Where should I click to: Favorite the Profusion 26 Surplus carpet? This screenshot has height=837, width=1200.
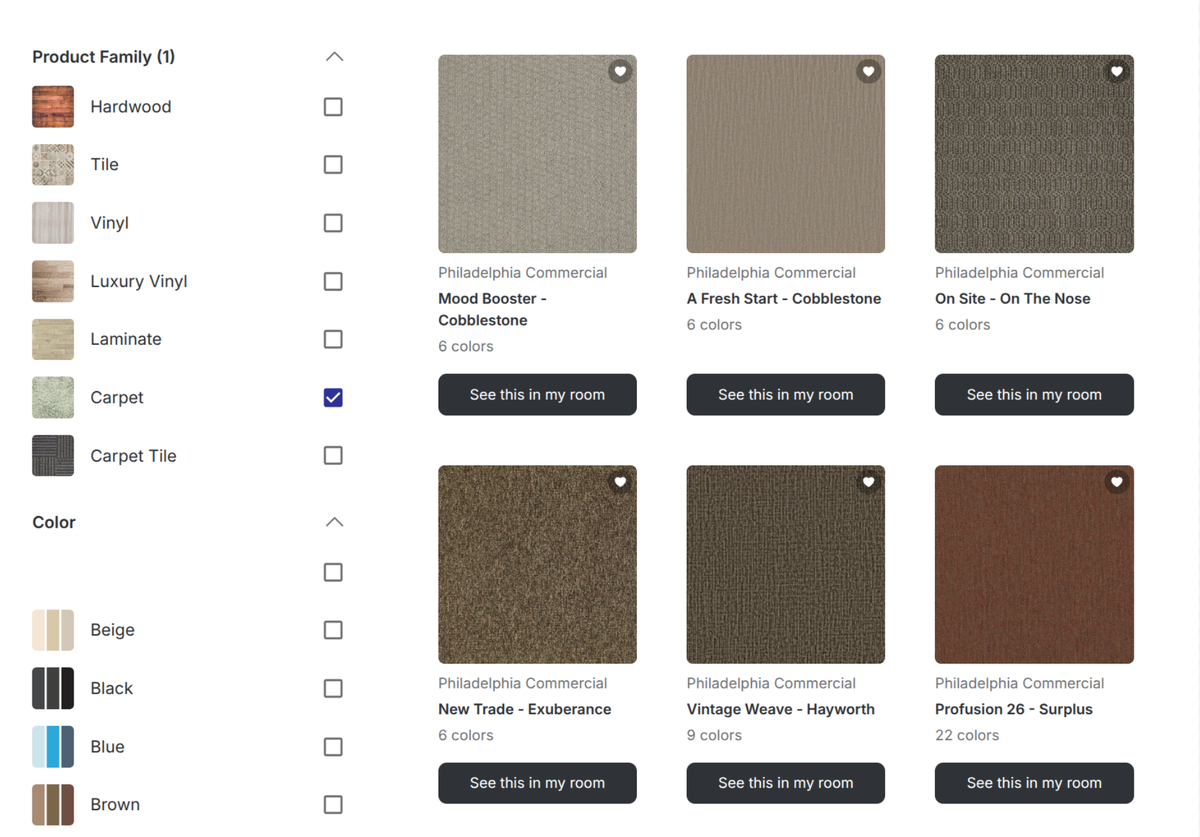1116,482
